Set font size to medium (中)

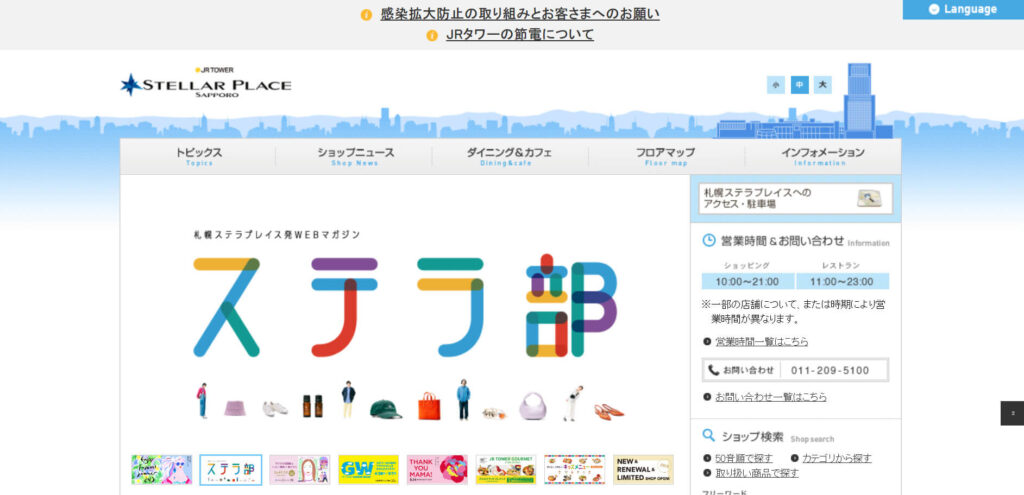(799, 85)
